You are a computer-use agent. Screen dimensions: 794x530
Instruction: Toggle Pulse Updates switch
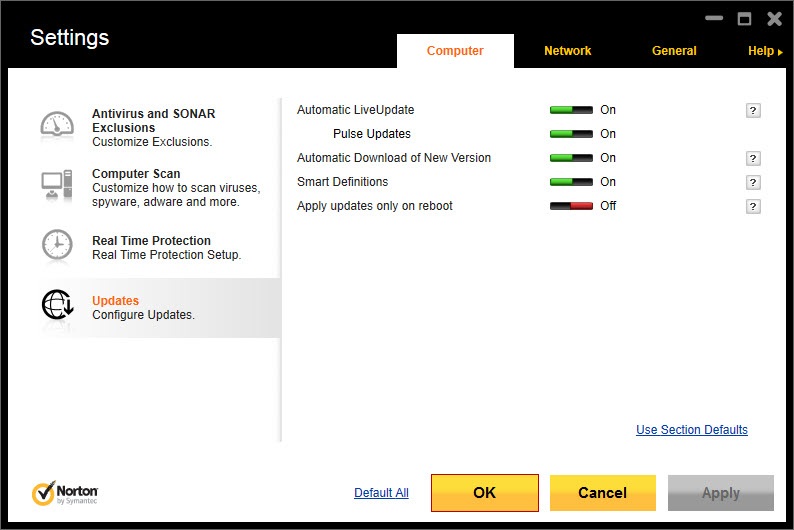pyautogui.click(x=571, y=134)
